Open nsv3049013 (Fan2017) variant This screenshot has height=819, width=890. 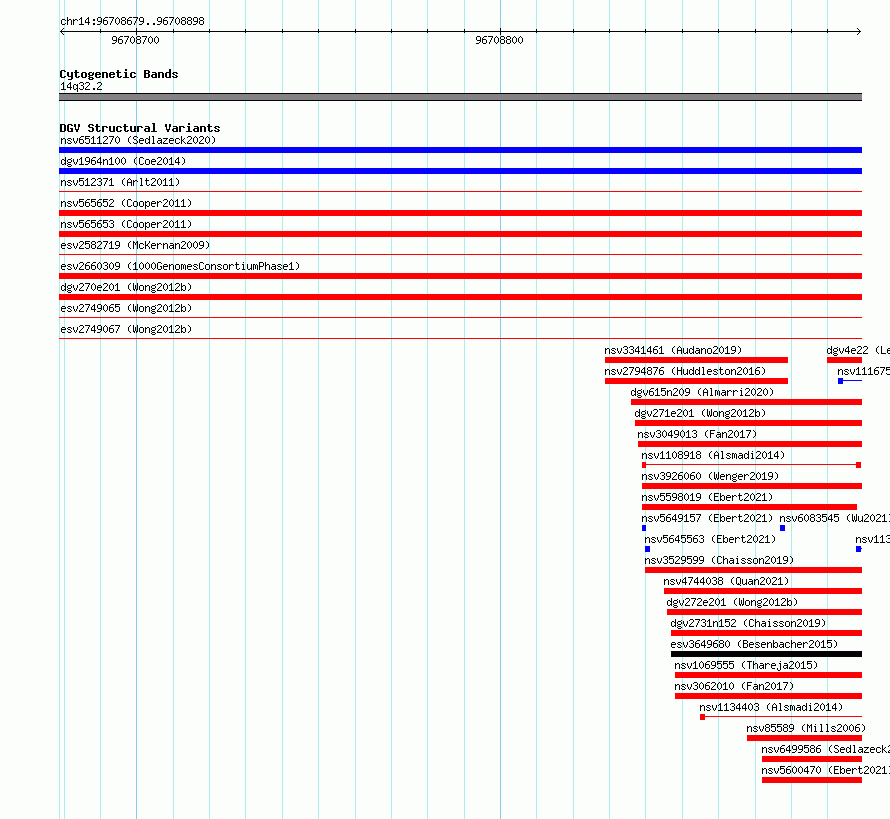(x=697, y=434)
